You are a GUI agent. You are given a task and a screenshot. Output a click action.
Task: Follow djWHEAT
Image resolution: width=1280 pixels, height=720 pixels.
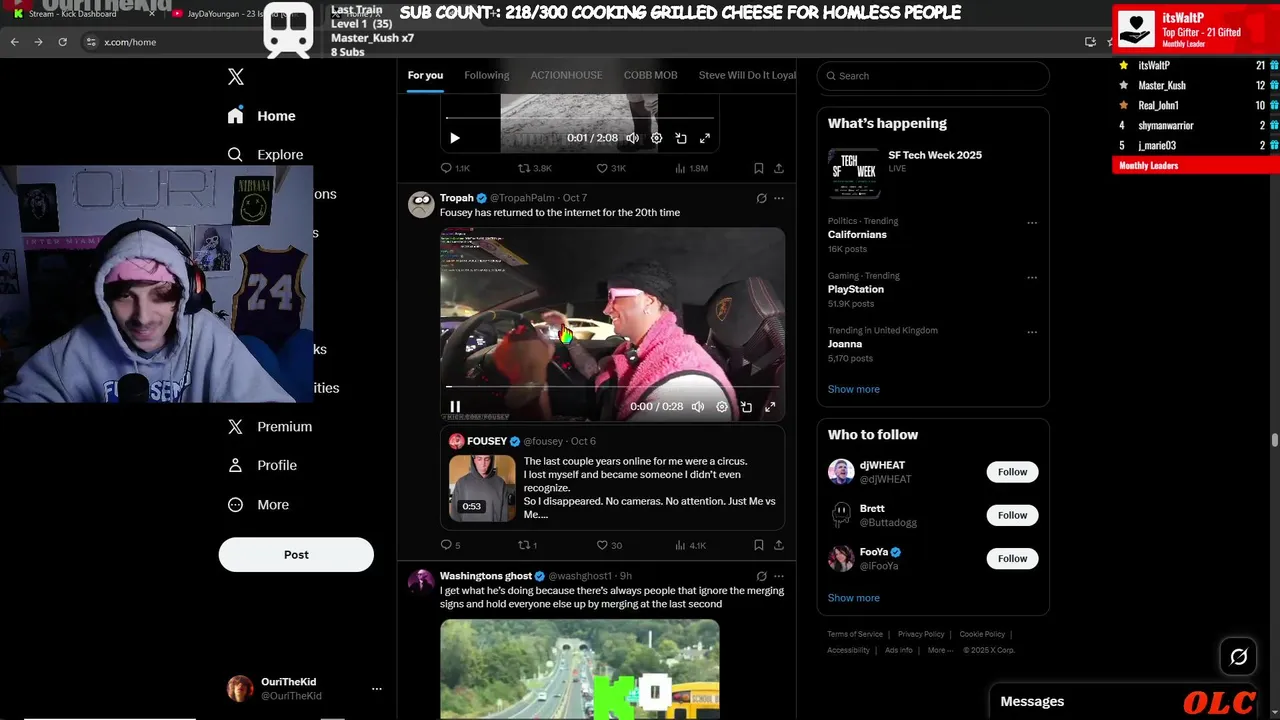[x=1012, y=472]
